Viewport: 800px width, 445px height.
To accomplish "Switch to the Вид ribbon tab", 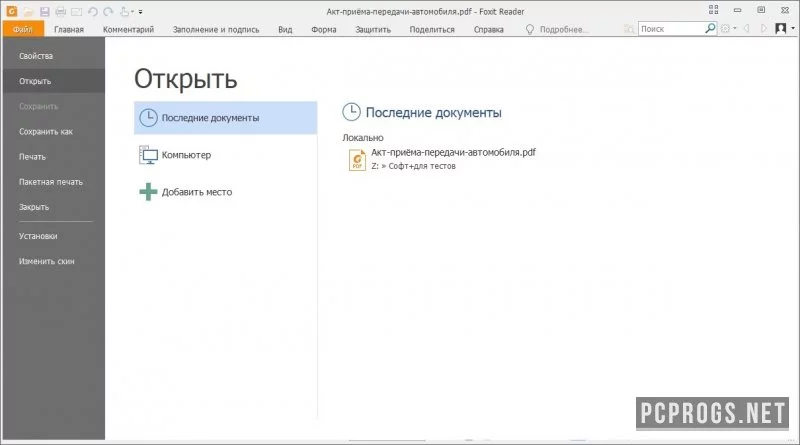I will pos(285,30).
